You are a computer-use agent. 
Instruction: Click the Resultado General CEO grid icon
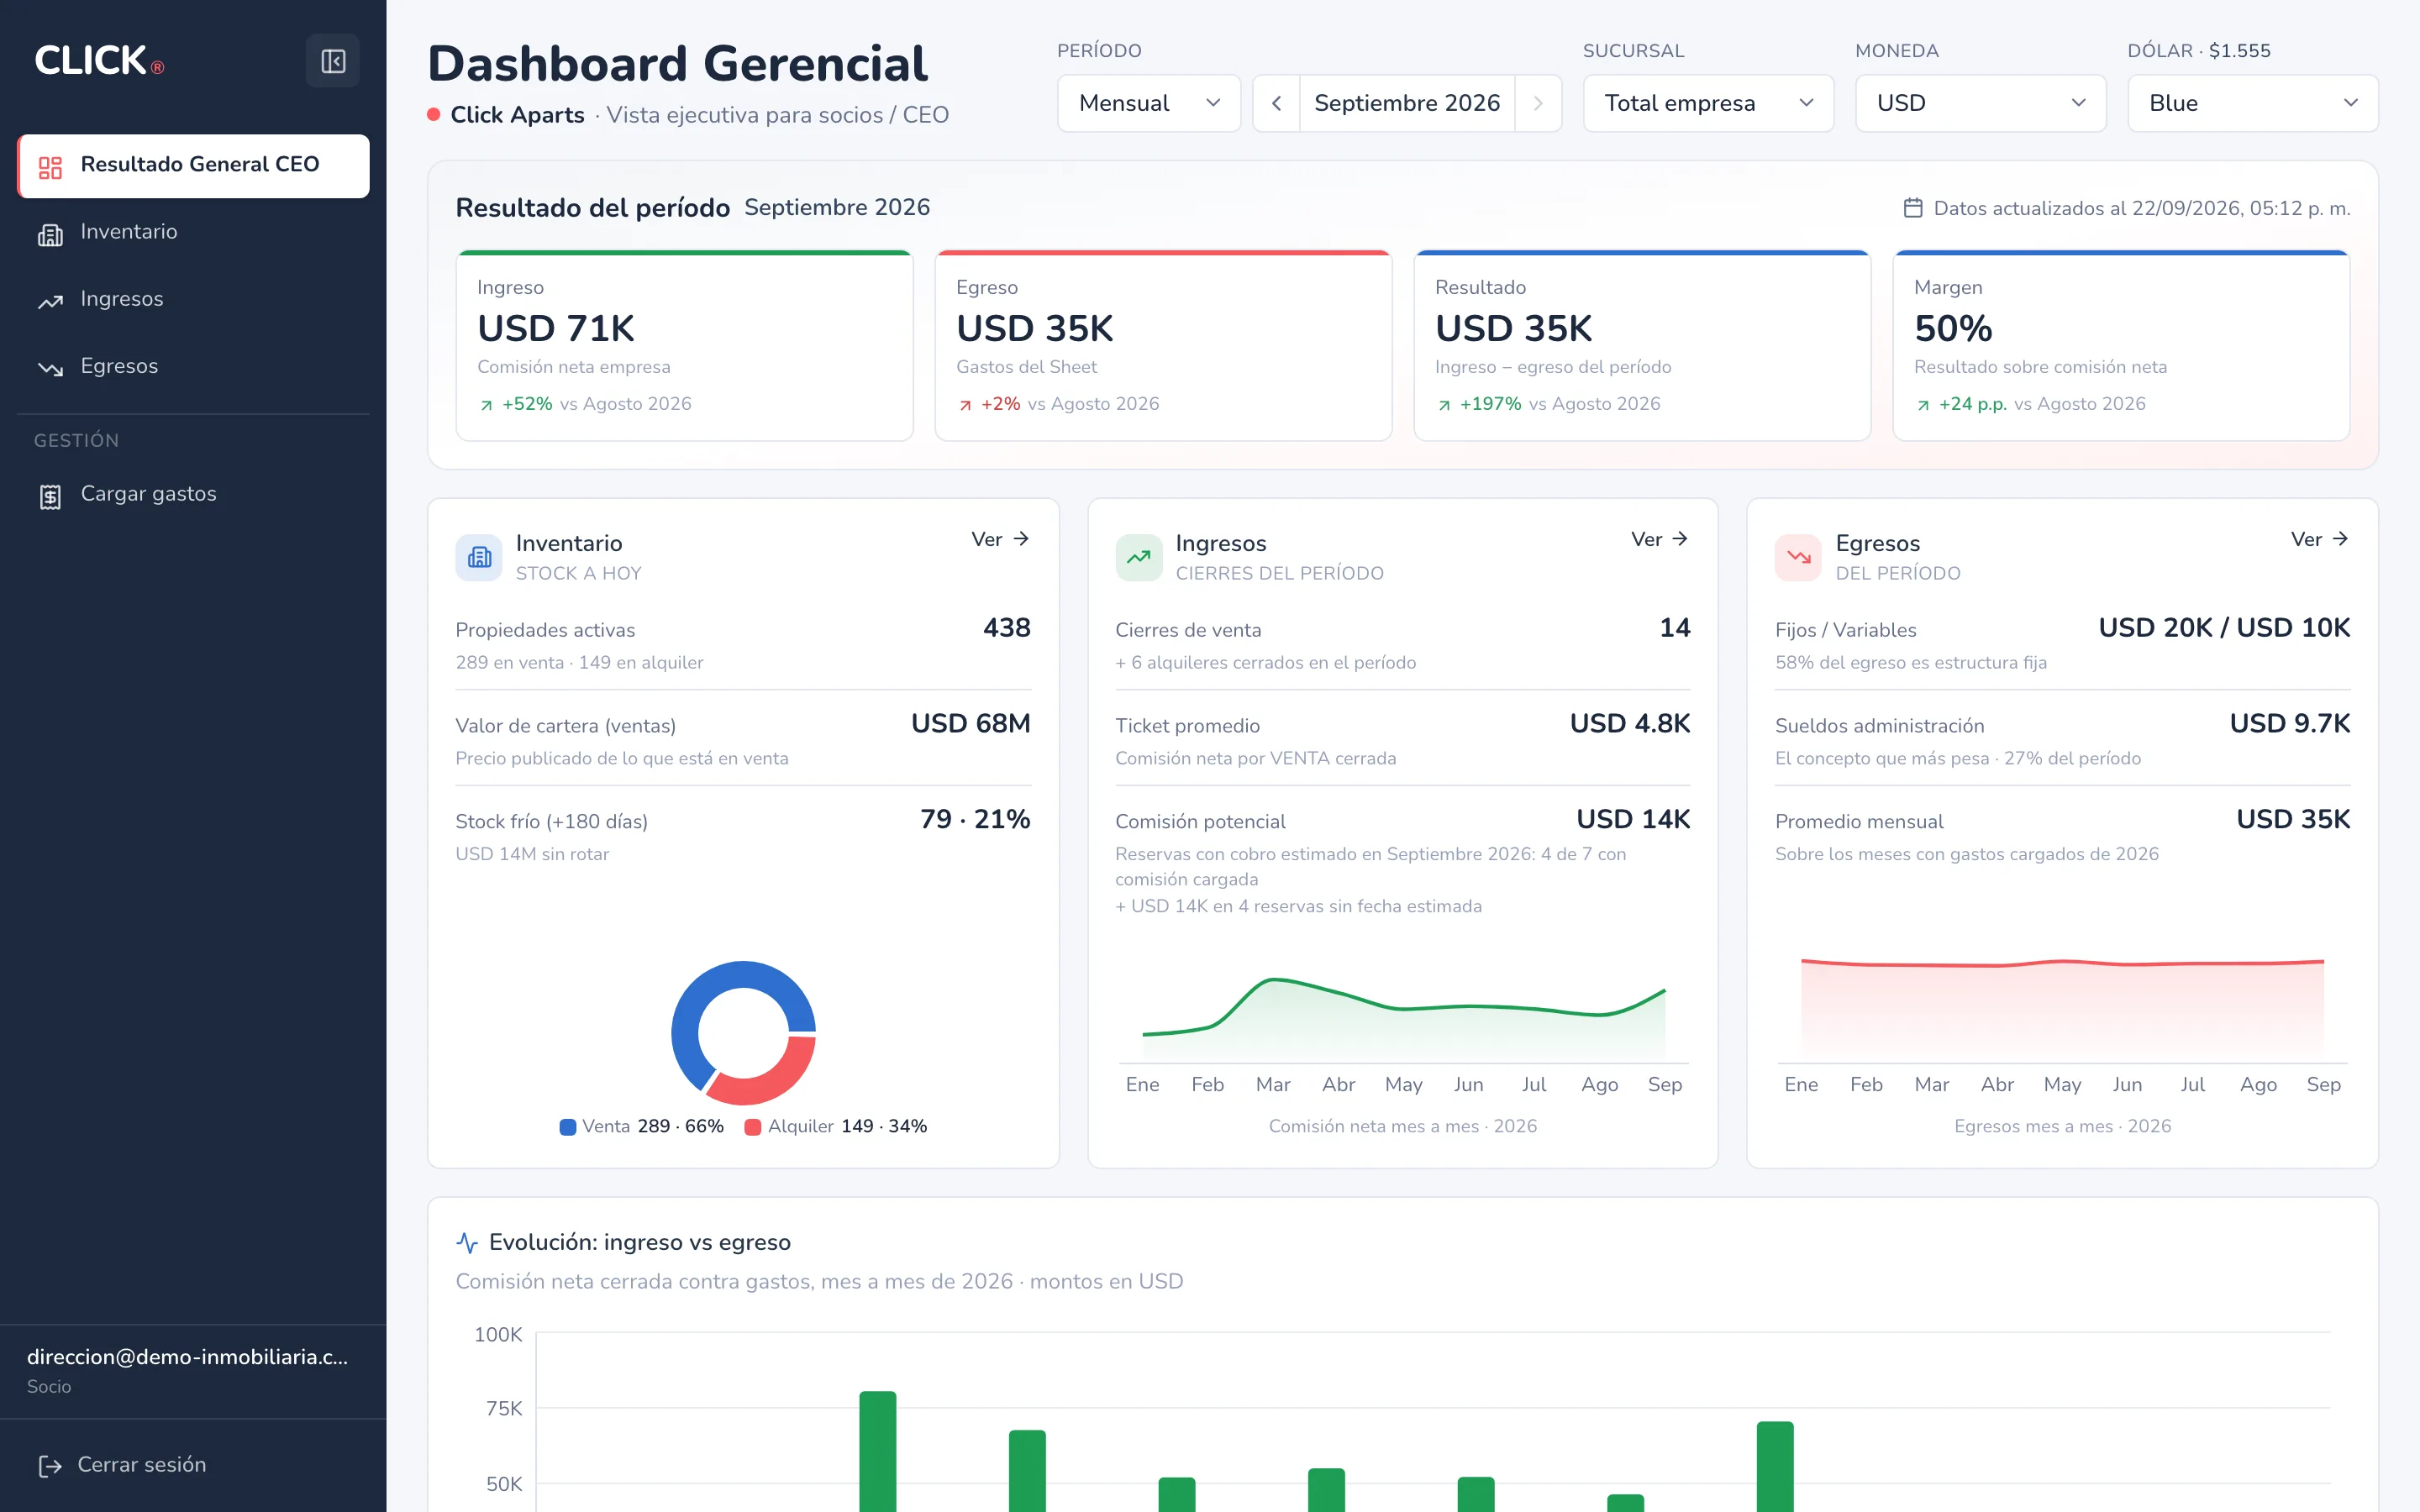50,167
